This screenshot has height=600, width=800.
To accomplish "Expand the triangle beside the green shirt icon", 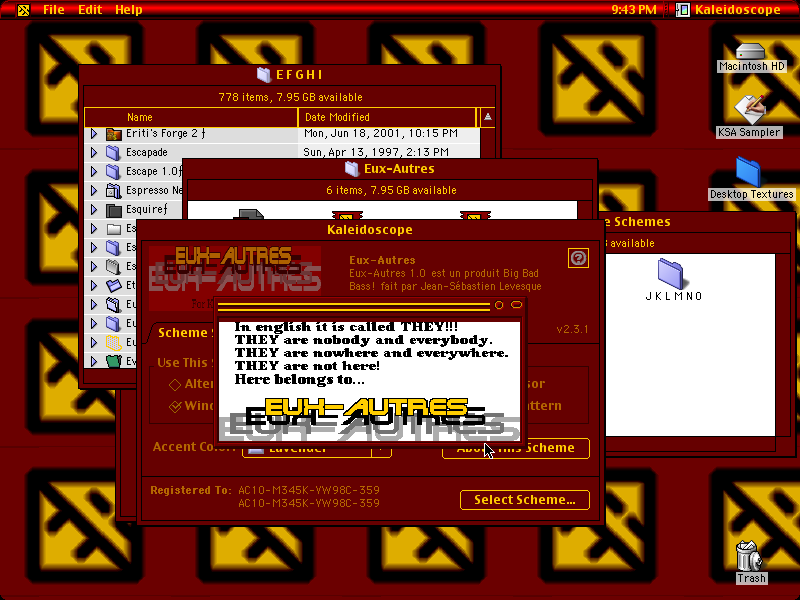I will pyautogui.click(x=94, y=361).
